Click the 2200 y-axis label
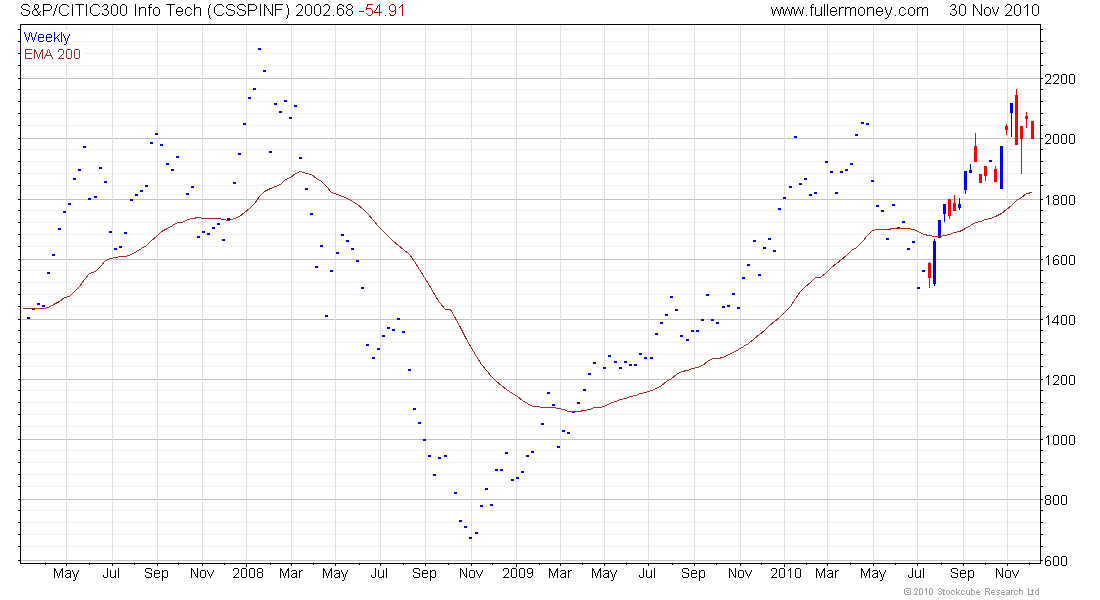 tap(1059, 79)
